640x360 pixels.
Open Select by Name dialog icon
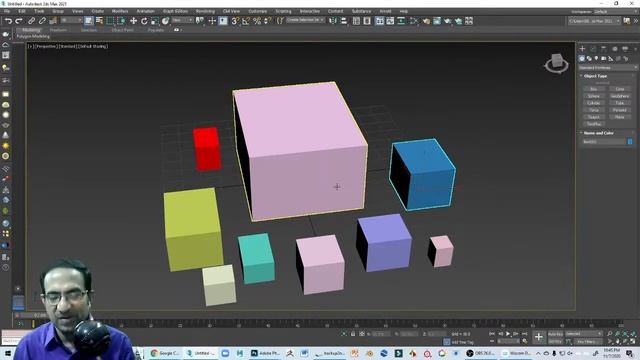pyautogui.click(x=99, y=21)
